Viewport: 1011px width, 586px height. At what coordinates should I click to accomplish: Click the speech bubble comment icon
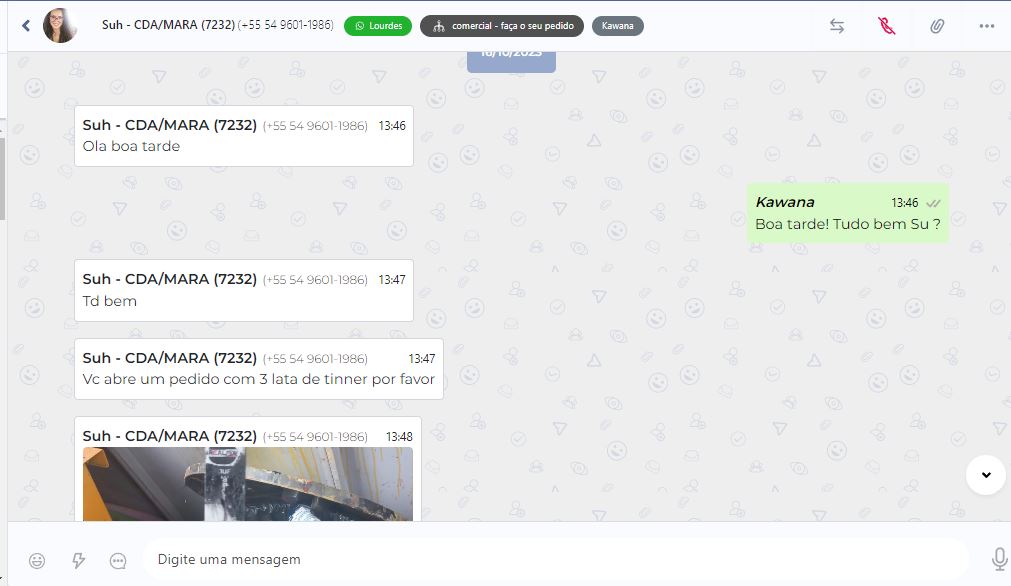click(118, 561)
